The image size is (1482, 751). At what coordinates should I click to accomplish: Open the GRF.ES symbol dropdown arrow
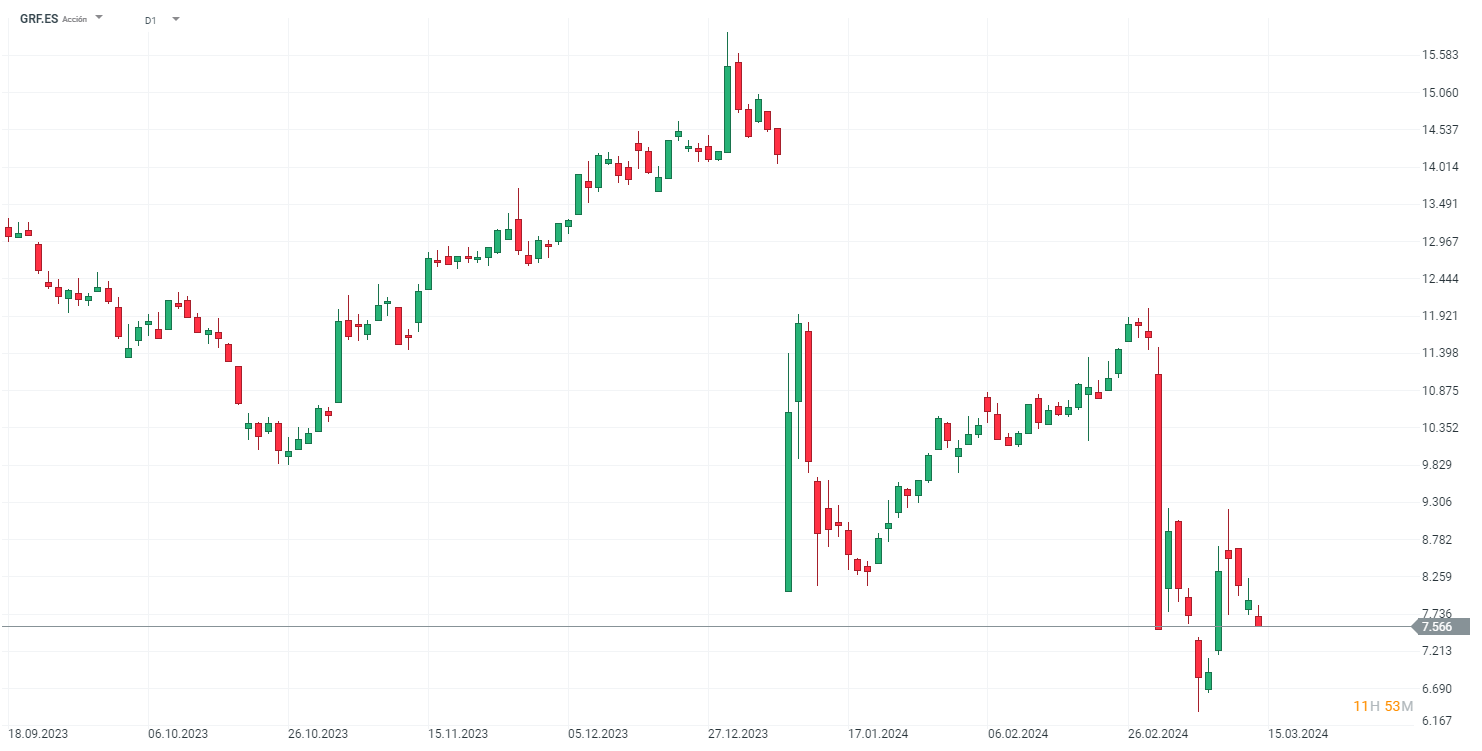point(99,18)
